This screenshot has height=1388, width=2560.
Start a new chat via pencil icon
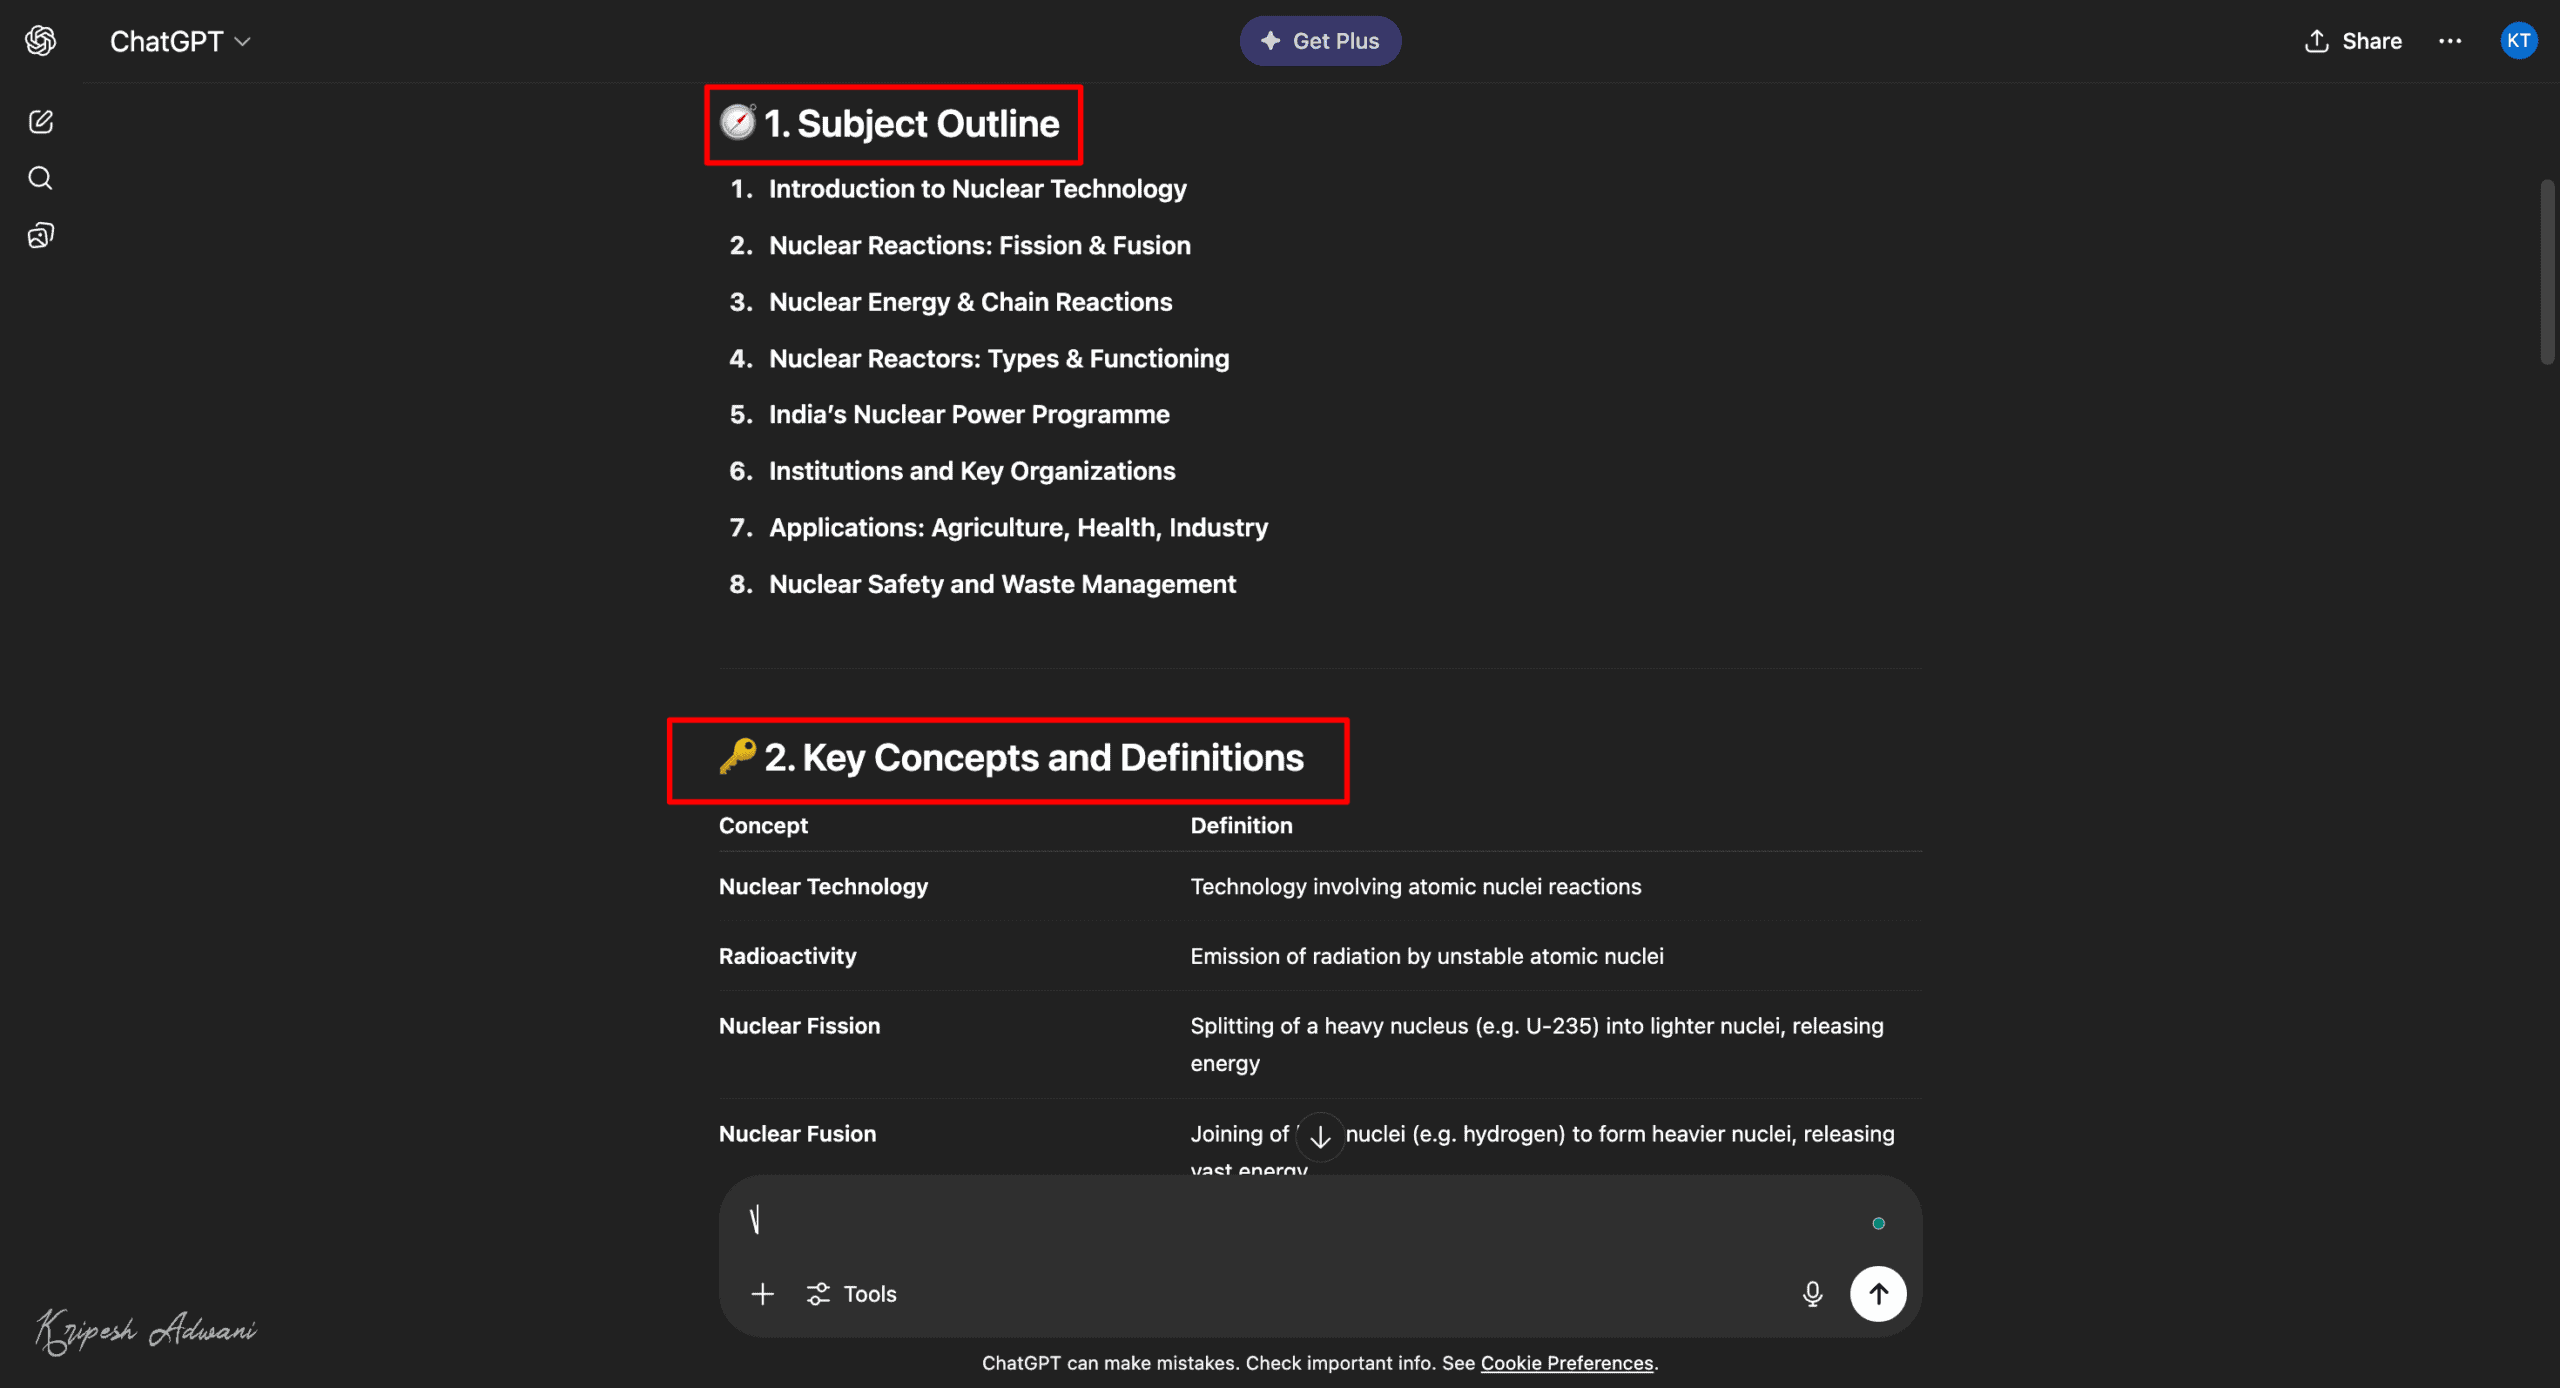40,122
